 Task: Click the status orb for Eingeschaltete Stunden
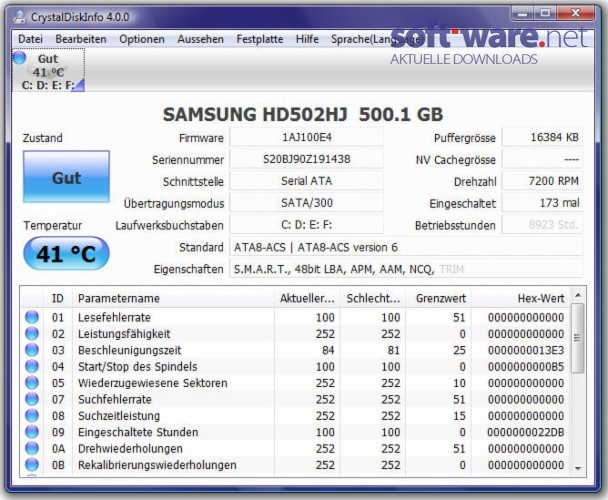coord(32,432)
